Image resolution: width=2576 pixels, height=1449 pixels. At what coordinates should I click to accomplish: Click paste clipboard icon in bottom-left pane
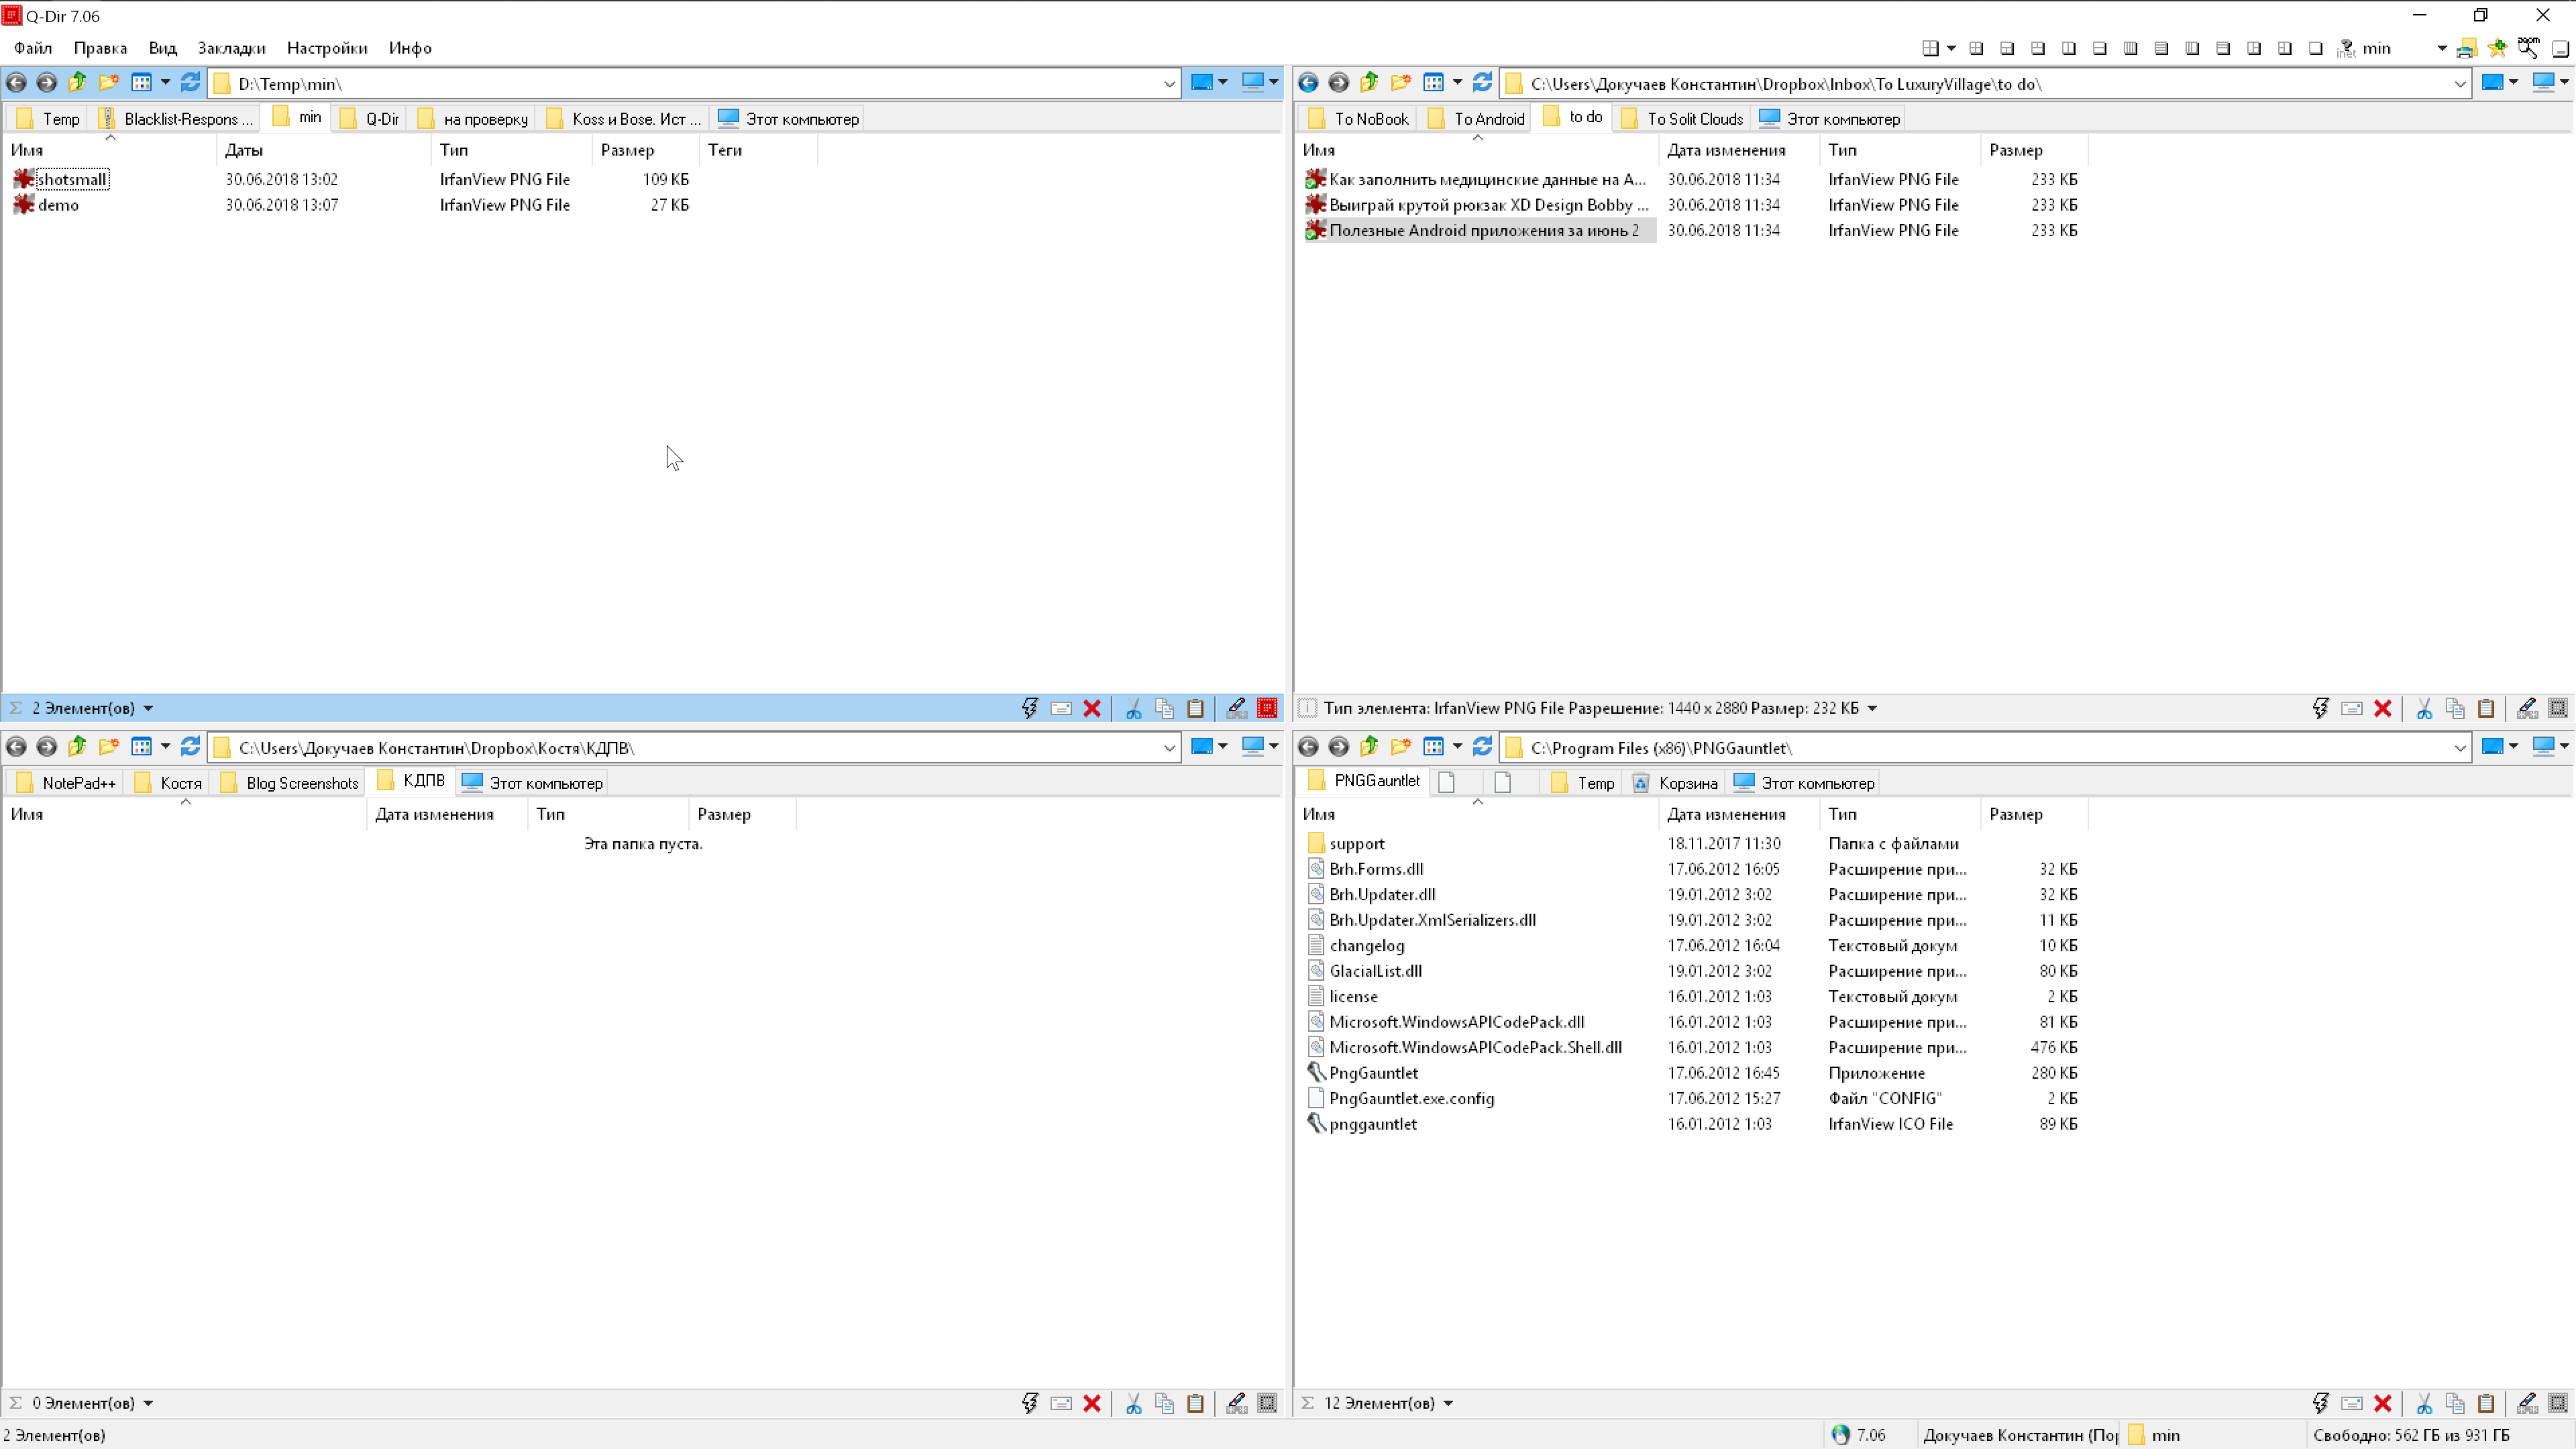[1195, 1403]
